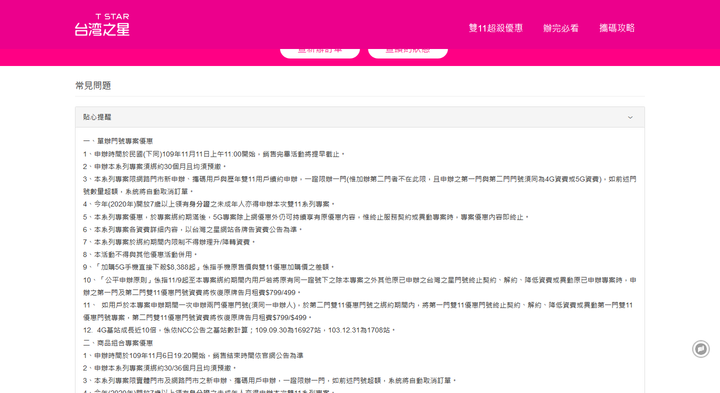Click line 5 本系列專案優惠，於專案綁約期滿後
The height and width of the screenshot is (393, 720).
pyautogui.click(x=306, y=217)
